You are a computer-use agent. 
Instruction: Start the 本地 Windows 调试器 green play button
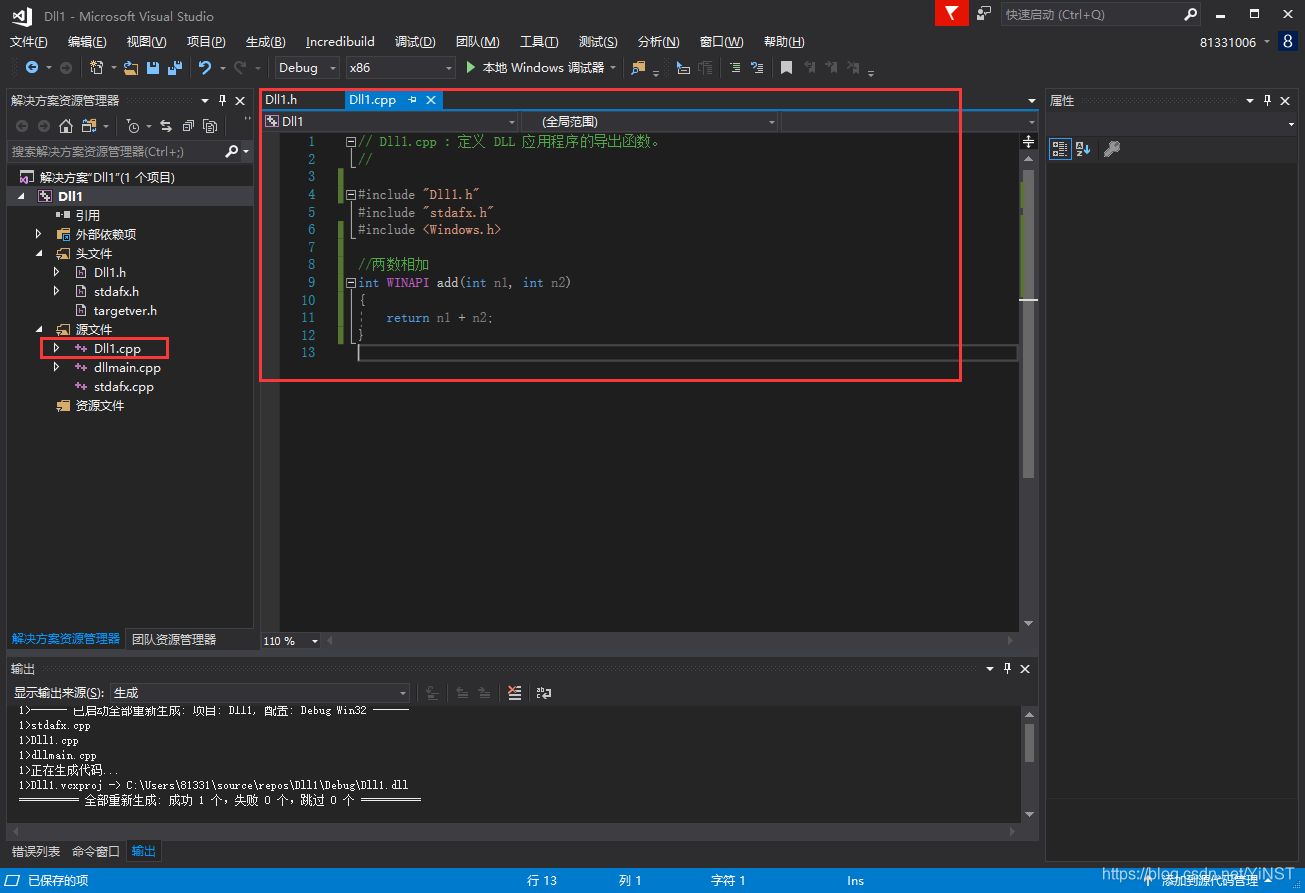(x=473, y=68)
